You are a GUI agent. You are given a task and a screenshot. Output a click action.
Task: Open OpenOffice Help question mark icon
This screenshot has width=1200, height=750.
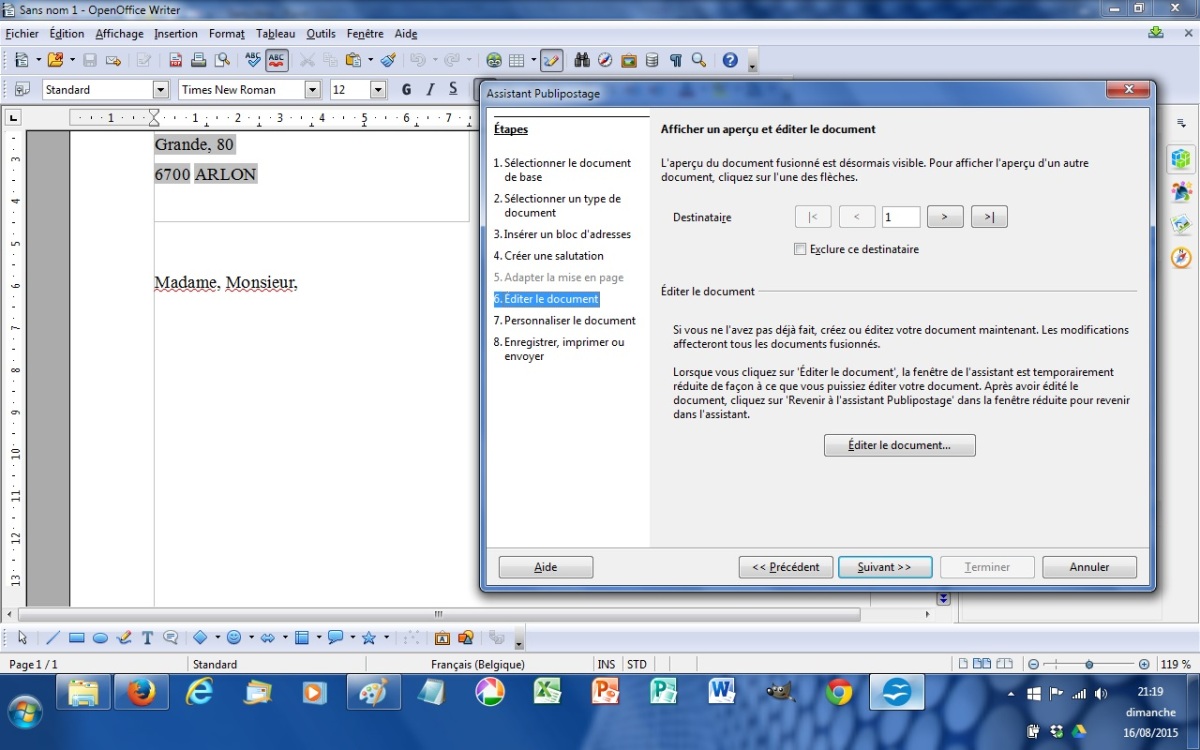click(x=730, y=60)
